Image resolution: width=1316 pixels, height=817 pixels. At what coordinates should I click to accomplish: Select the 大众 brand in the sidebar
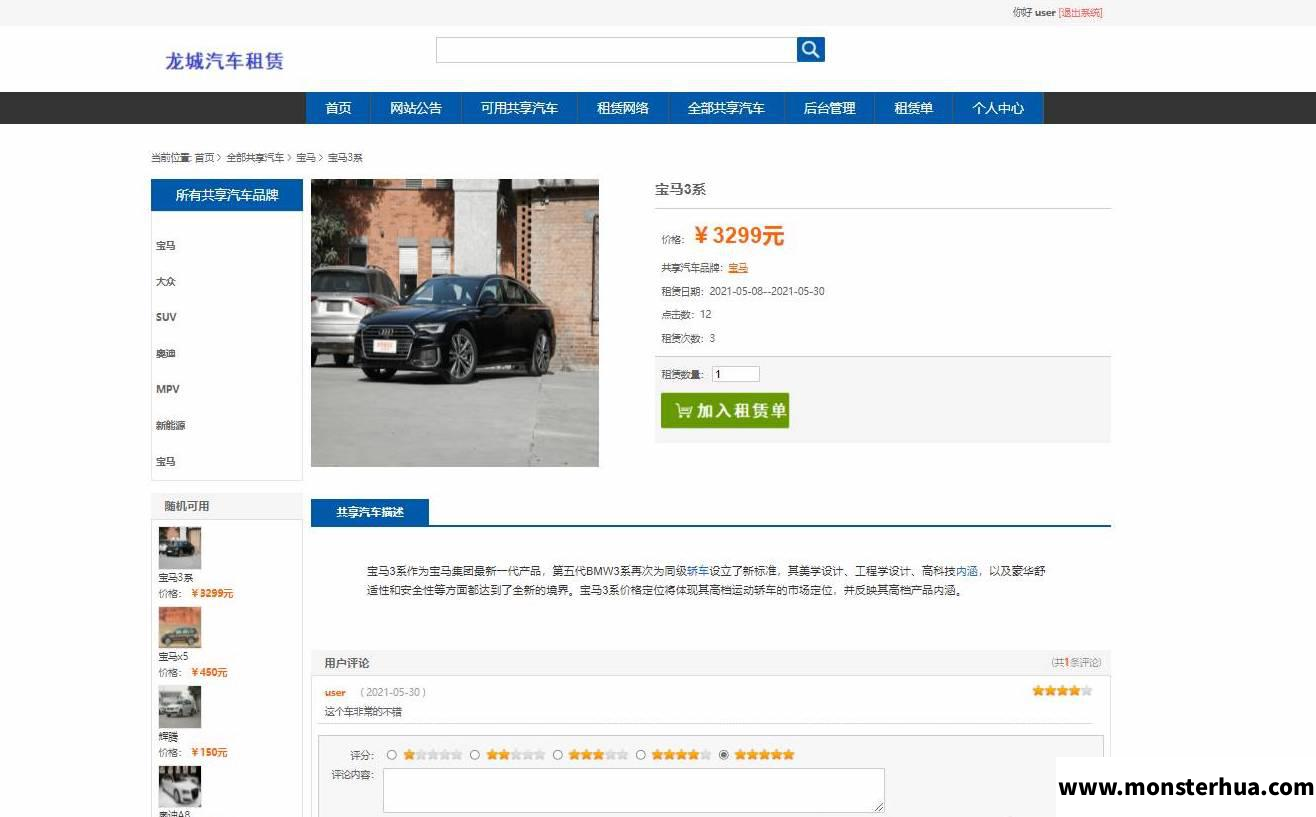coord(165,282)
